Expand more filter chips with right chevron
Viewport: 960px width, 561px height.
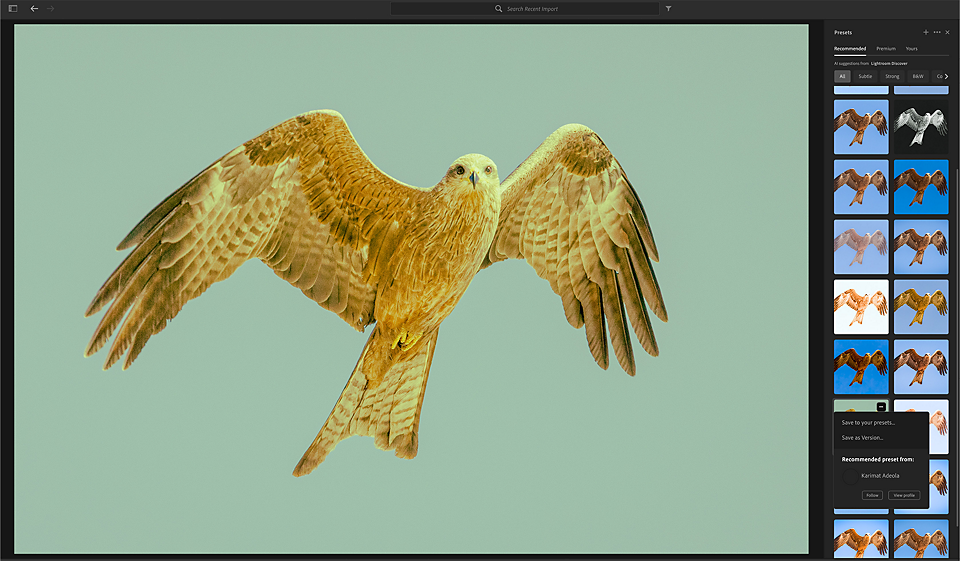947,77
